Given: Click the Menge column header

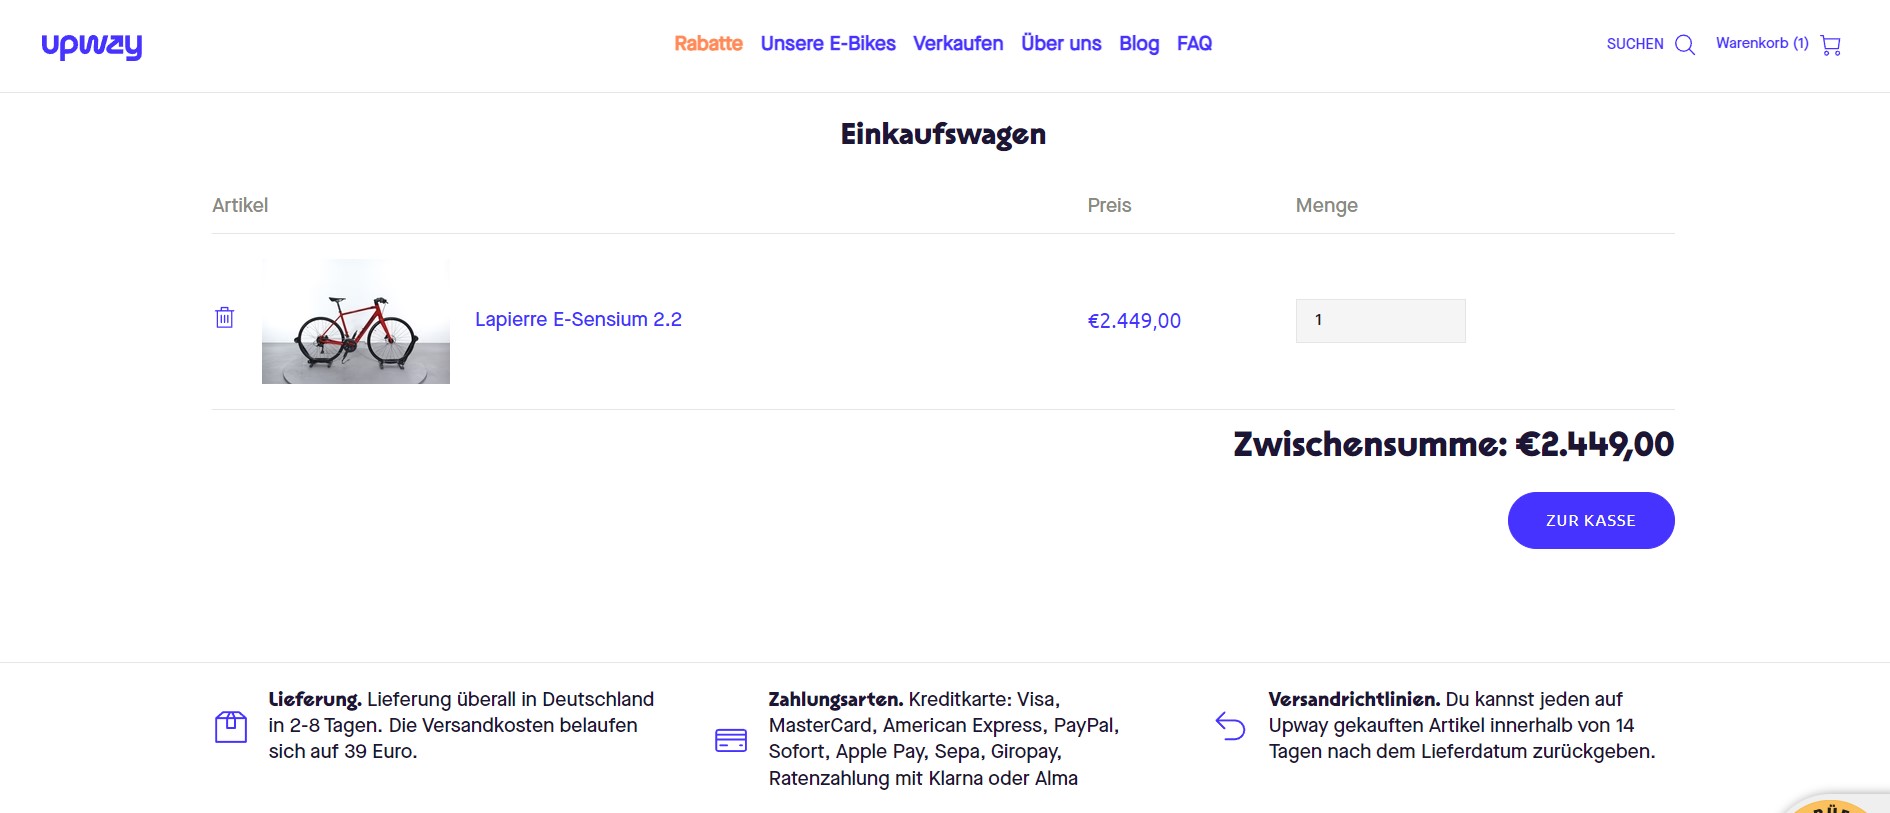Looking at the screenshot, I should 1327,205.
